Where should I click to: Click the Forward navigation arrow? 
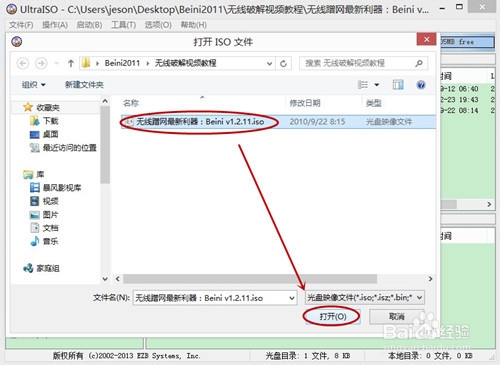click(41, 63)
